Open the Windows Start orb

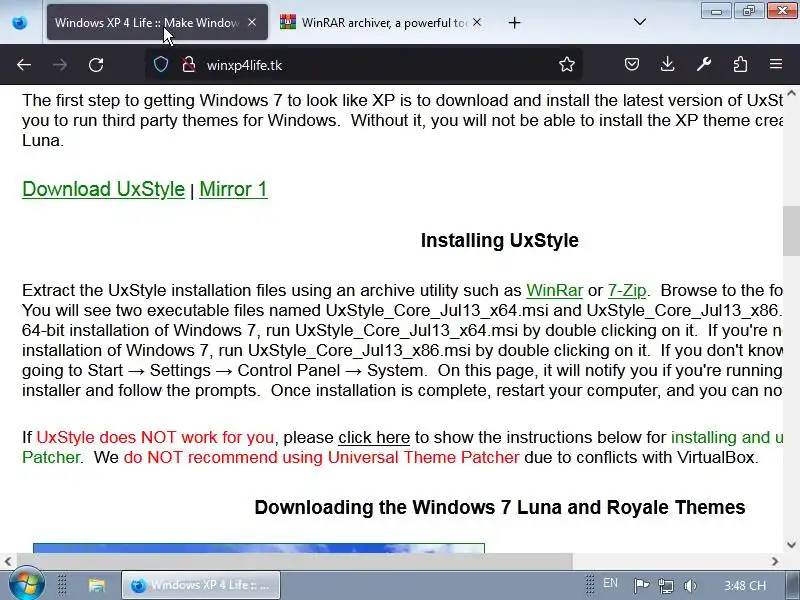(x=26, y=585)
